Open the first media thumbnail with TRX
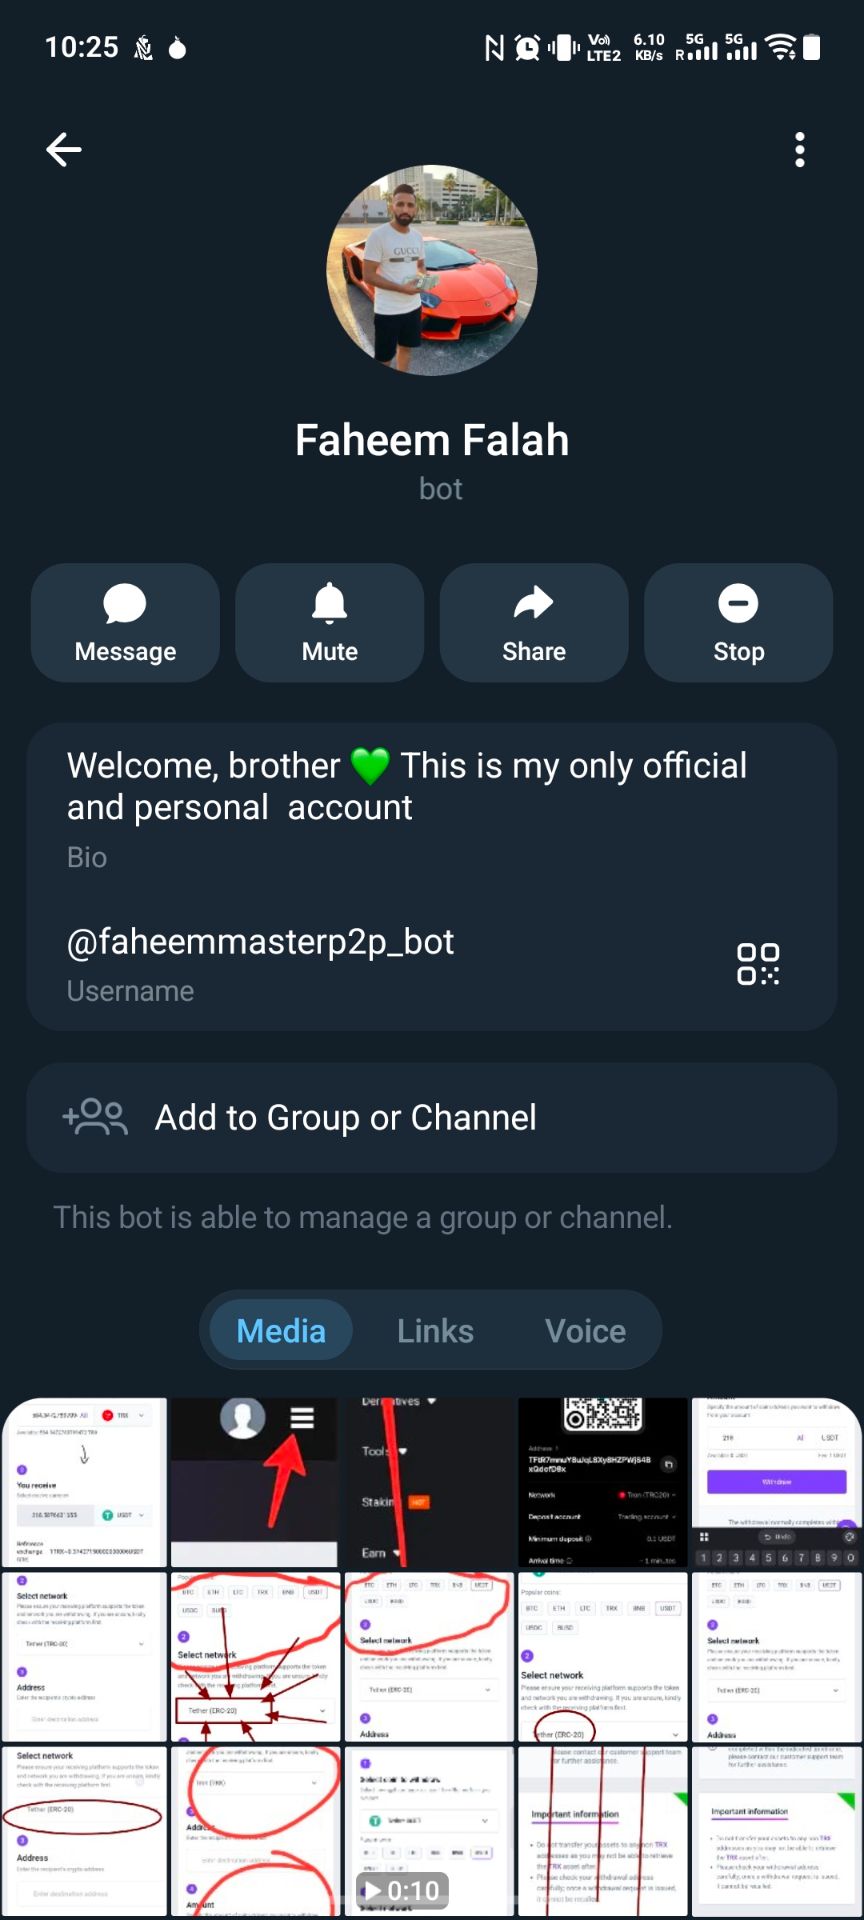The height and width of the screenshot is (1920, 864). [84, 1482]
